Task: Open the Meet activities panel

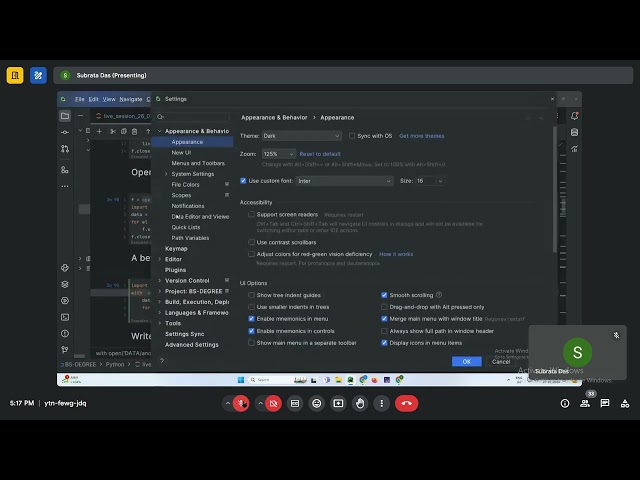Action: coord(625,404)
